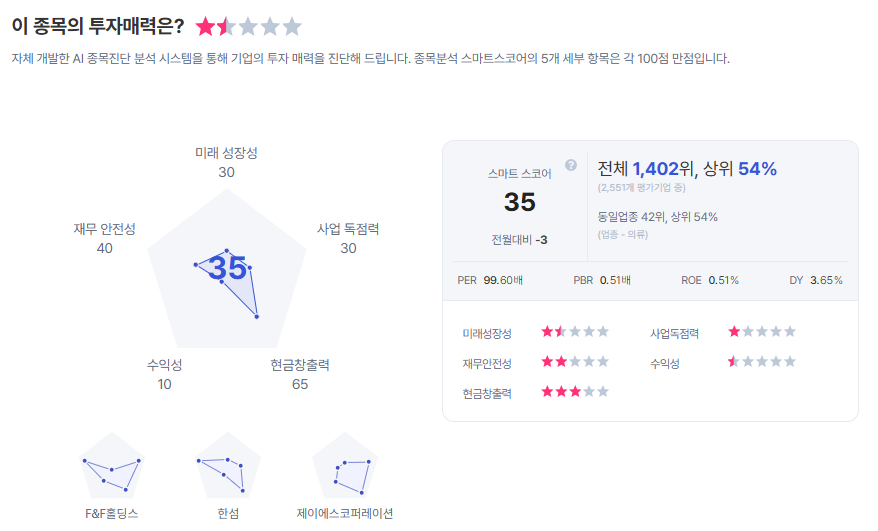878x531 pixels.
Task: Click the 현금창출력 radar axis label
Action: click(x=300, y=365)
